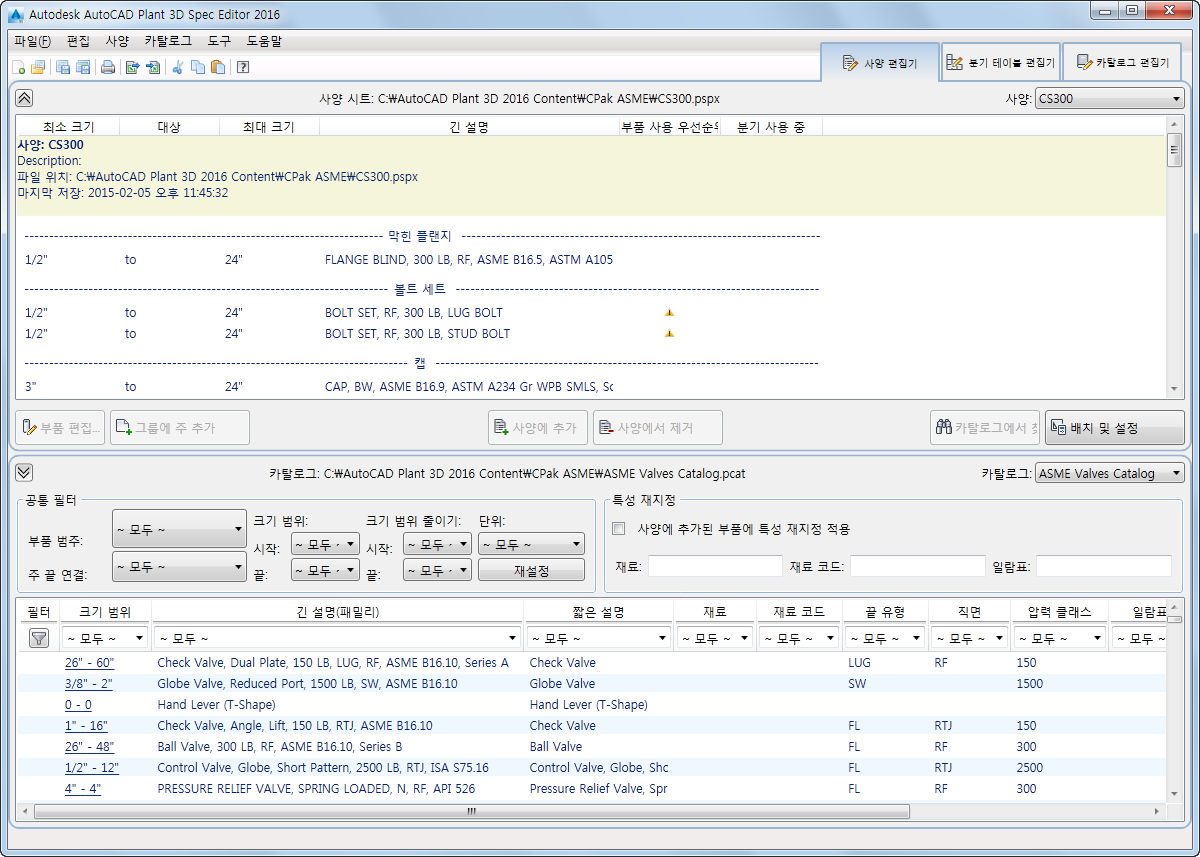This screenshot has width=1200, height=857.
Task: Click the Help question mark icon
Action: tap(243, 68)
